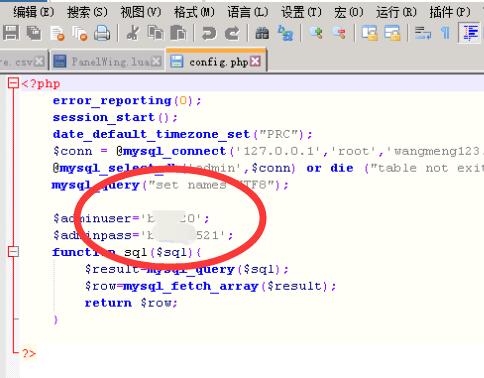484x378 pixels.
Task: Close the config.php tab
Action: [x=255, y=61]
